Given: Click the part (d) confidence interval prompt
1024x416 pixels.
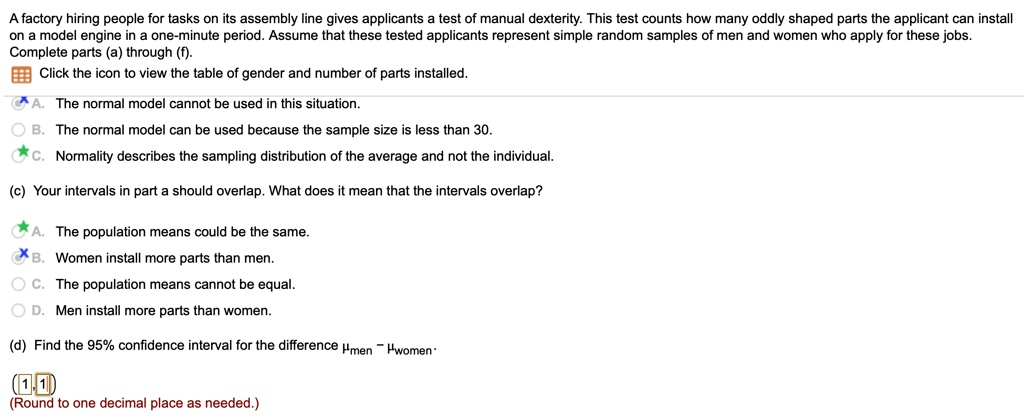Looking at the screenshot, I should (x=222, y=346).
